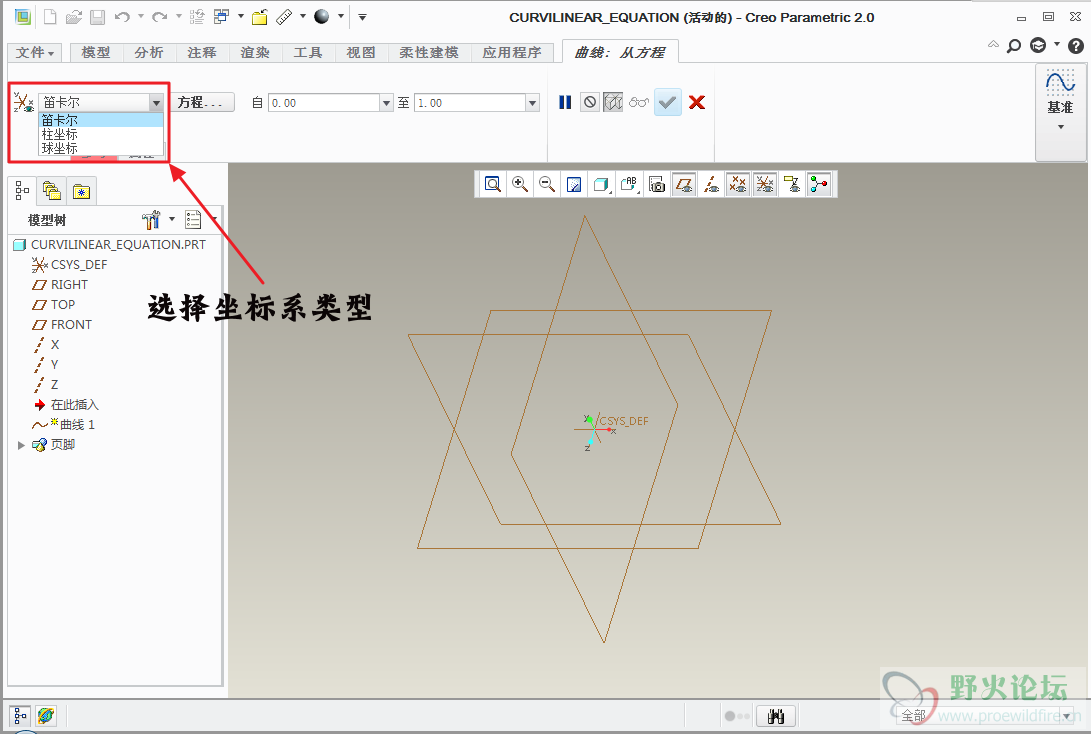Open the Saved Orientations icon
The image size is (1091, 734).
coord(629,184)
